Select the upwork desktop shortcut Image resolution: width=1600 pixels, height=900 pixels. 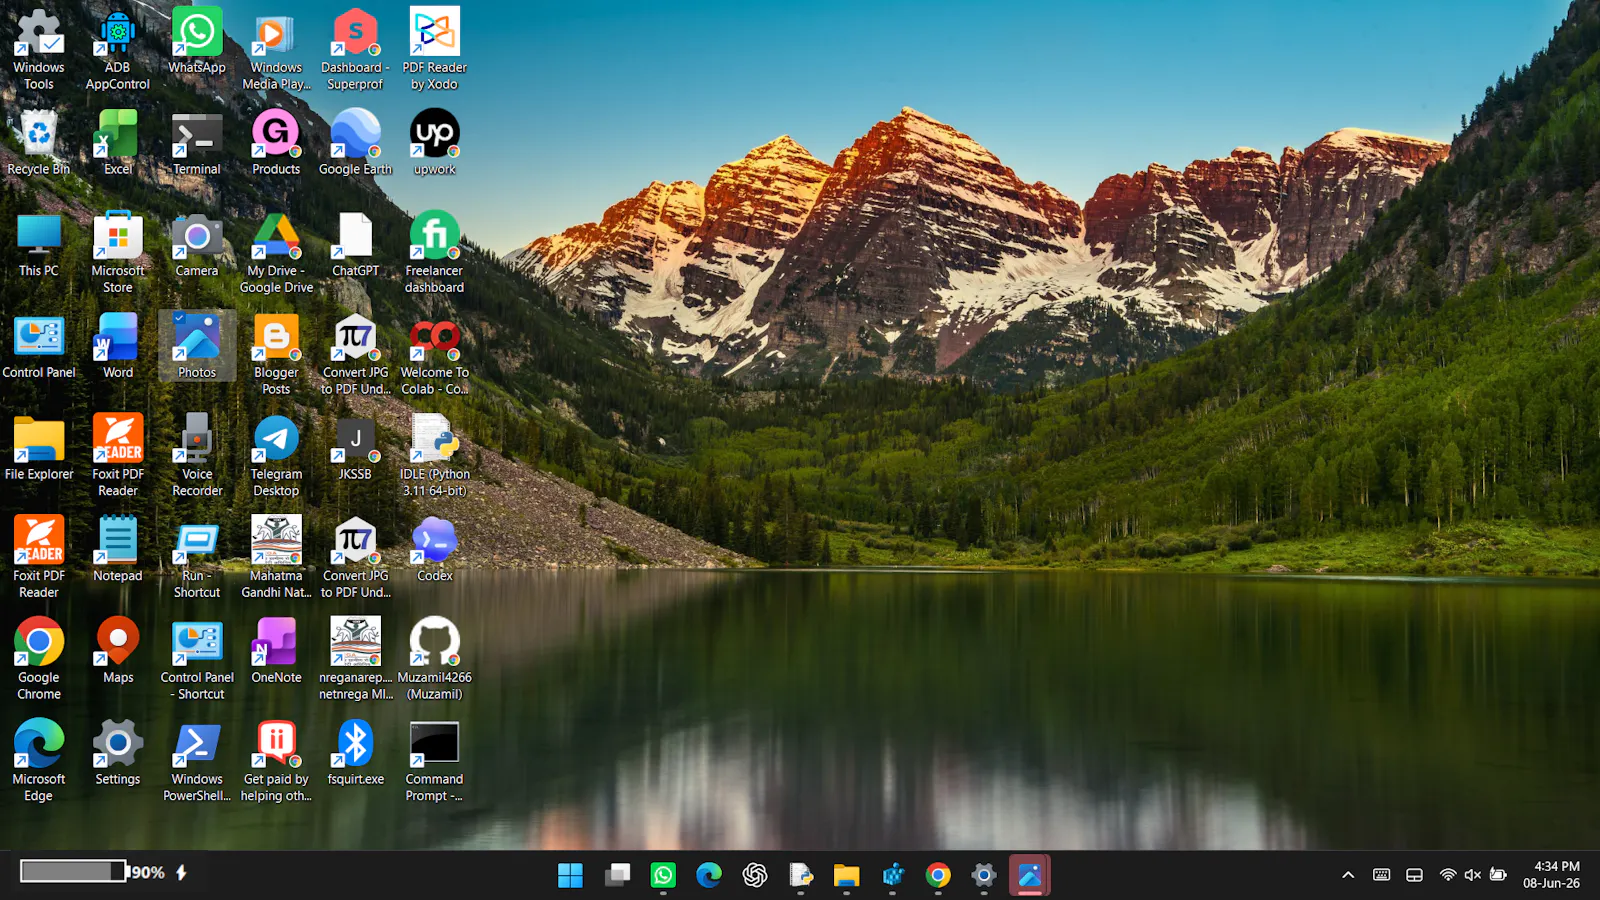click(434, 143)
